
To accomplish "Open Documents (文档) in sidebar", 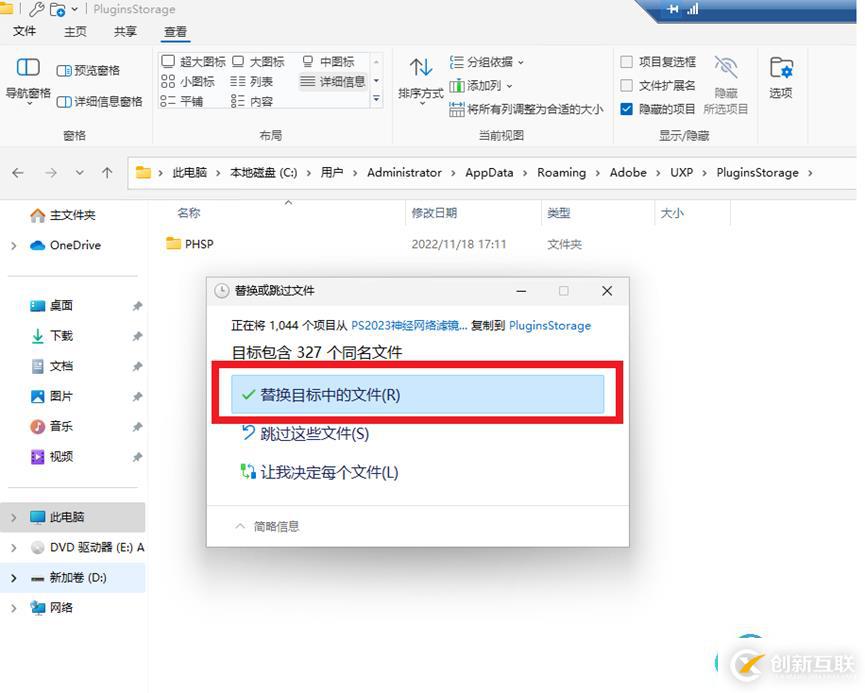I will [51, 366].
